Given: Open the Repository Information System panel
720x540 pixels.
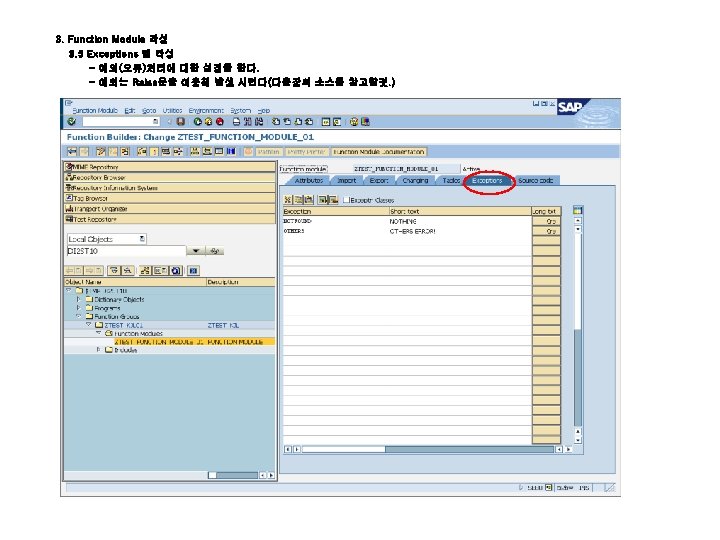Looking at the screenshot, I should pos(169,188).
